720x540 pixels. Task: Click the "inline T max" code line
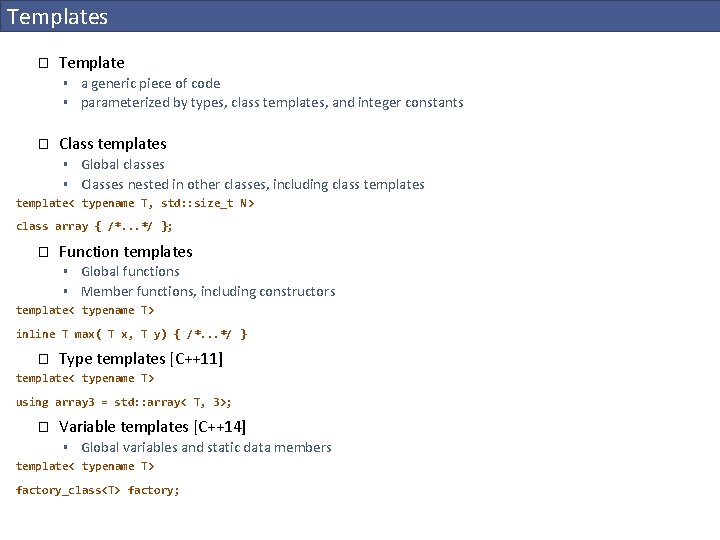[131, 334]
